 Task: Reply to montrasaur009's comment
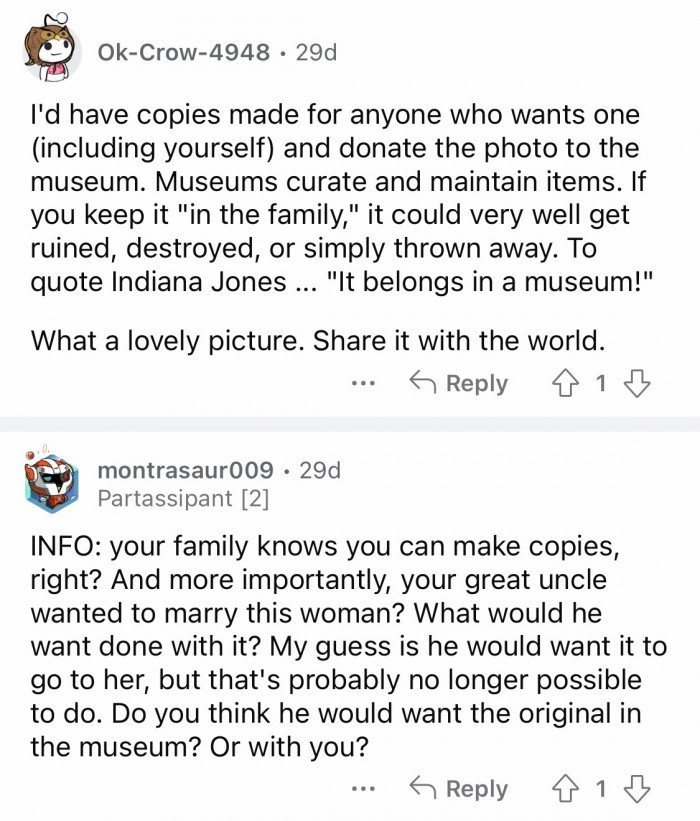pyautogui.click(x=459, y=789)
